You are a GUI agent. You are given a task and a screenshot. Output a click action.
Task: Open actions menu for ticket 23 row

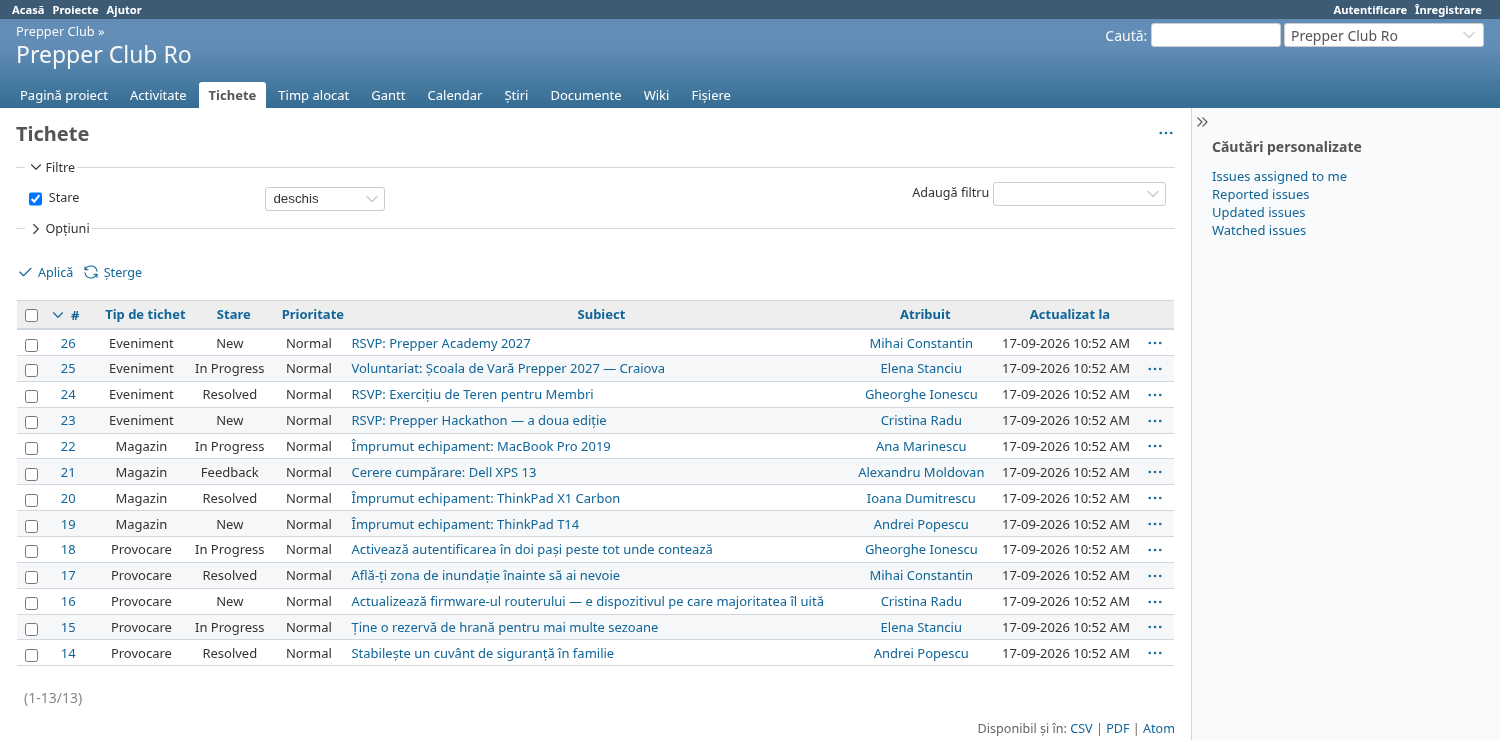[x=1155, y=421]
